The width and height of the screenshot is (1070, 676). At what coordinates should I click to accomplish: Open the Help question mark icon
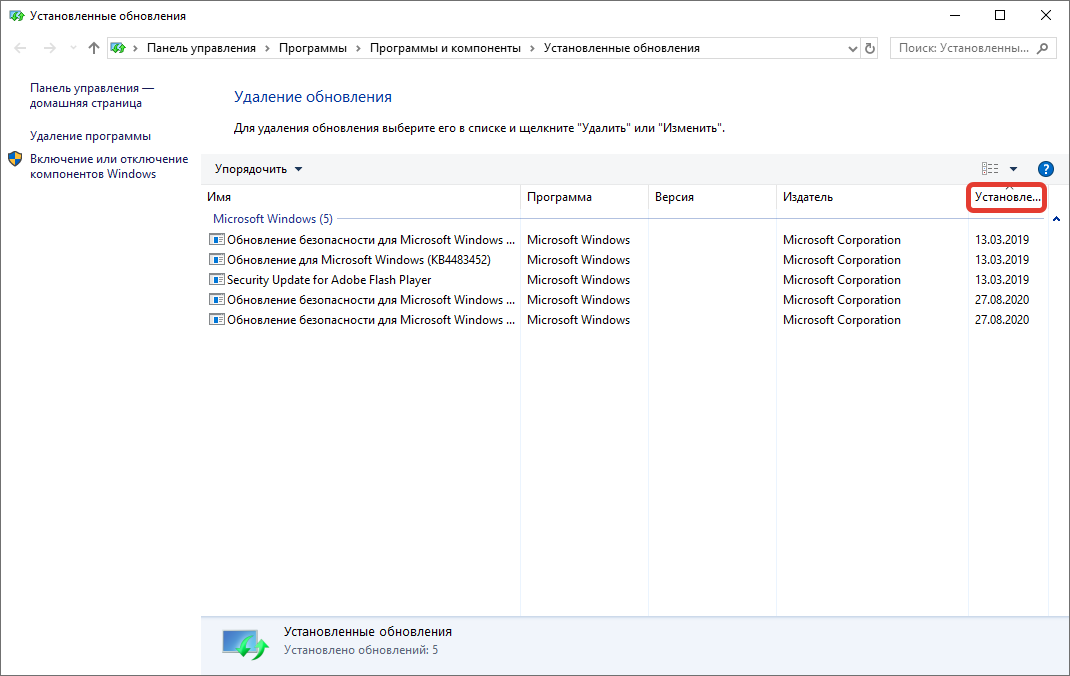(x=1046, y=169)
